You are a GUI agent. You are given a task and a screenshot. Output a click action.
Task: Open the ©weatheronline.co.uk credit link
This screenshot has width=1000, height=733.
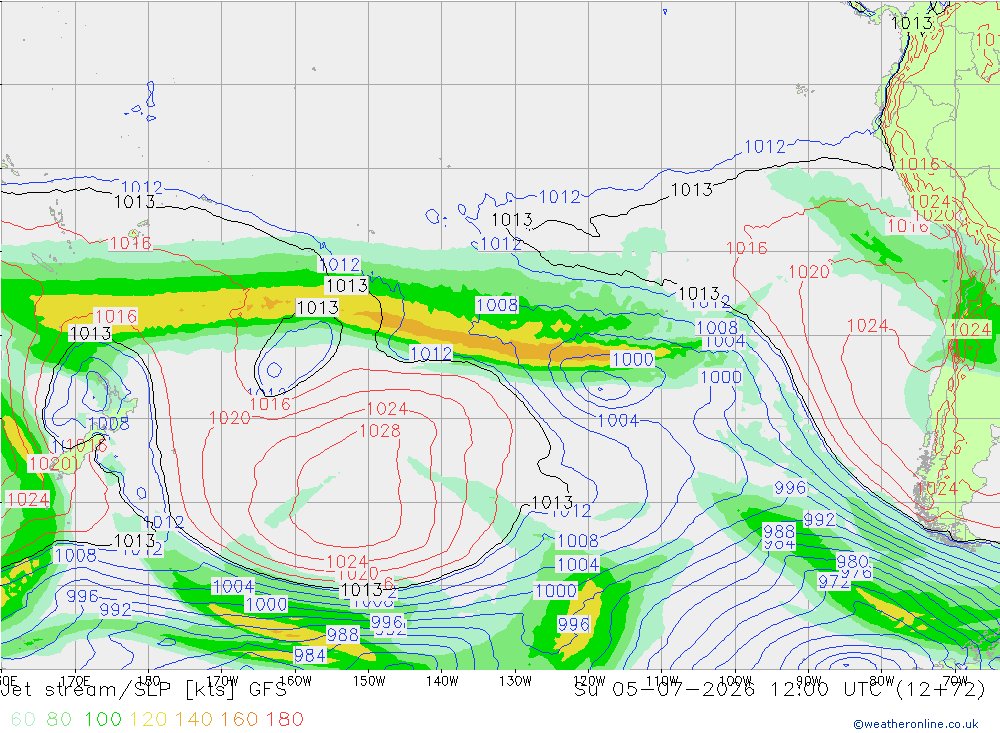[916, 724]
